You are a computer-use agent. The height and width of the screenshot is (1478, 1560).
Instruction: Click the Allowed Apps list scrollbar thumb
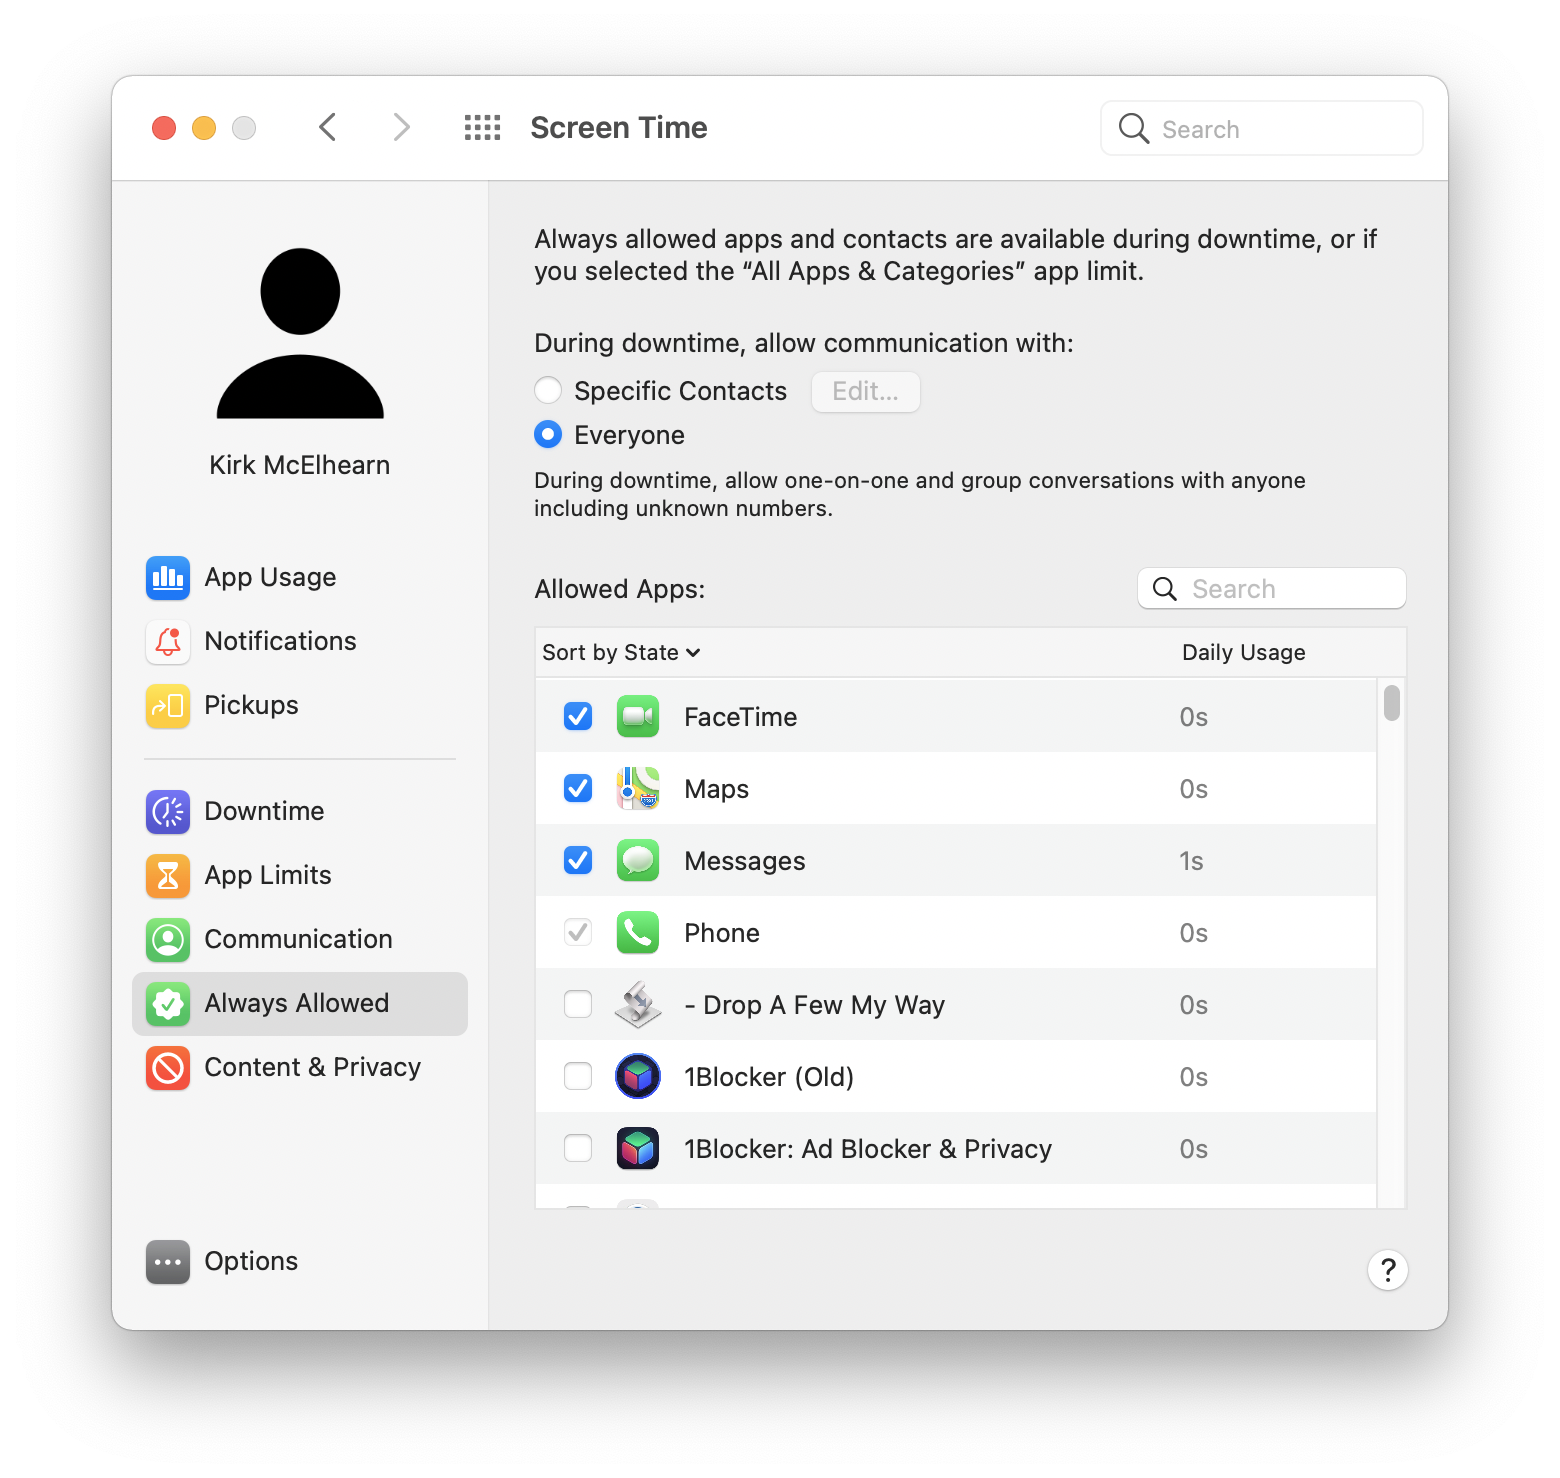1392,702
